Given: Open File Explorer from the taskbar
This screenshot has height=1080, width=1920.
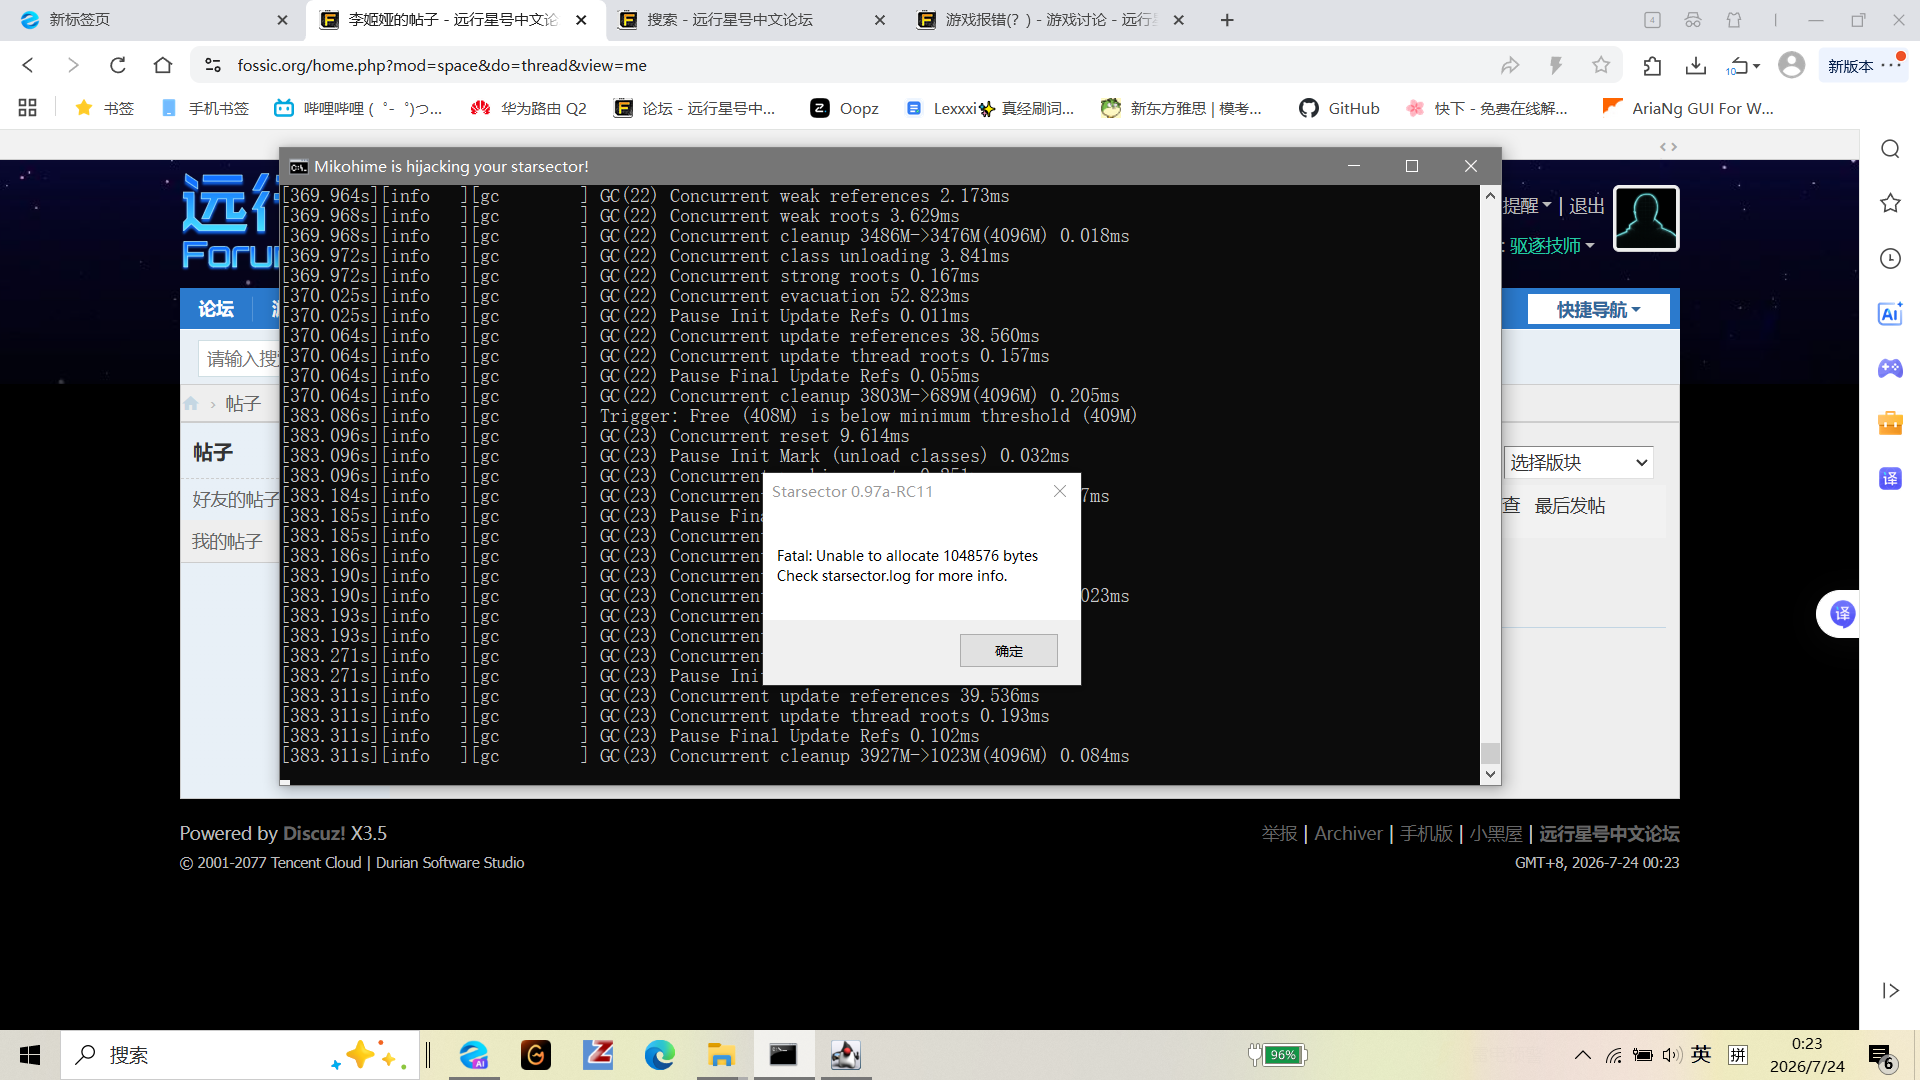Looking at the screenshot, I should point(721,1055).
